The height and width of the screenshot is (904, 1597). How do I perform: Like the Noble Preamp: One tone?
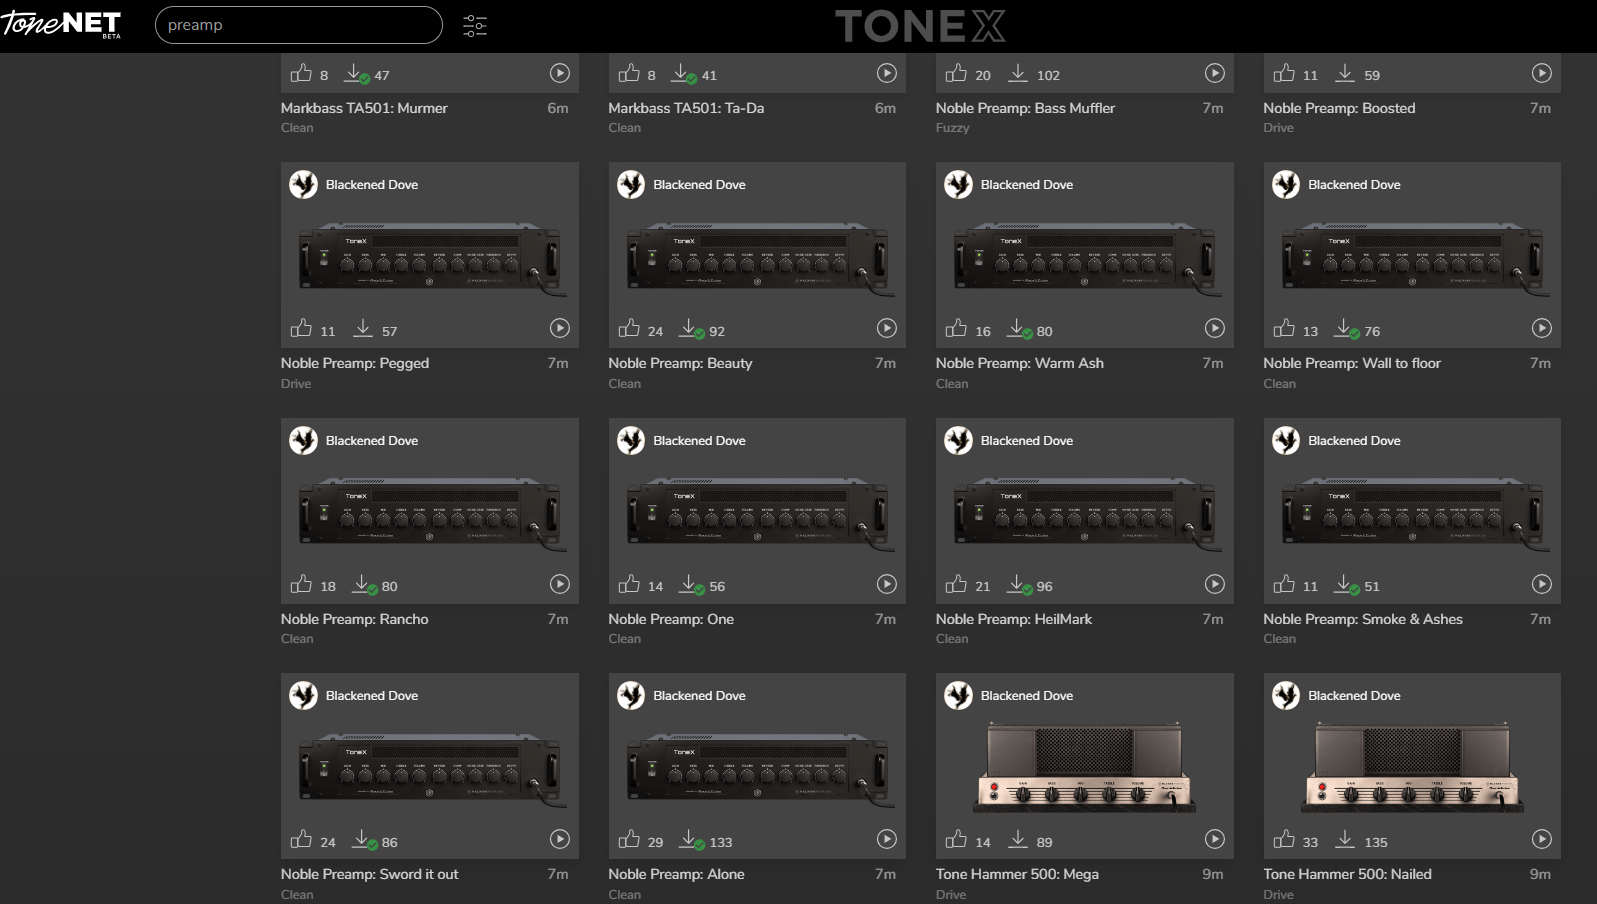tap(629, 584)
